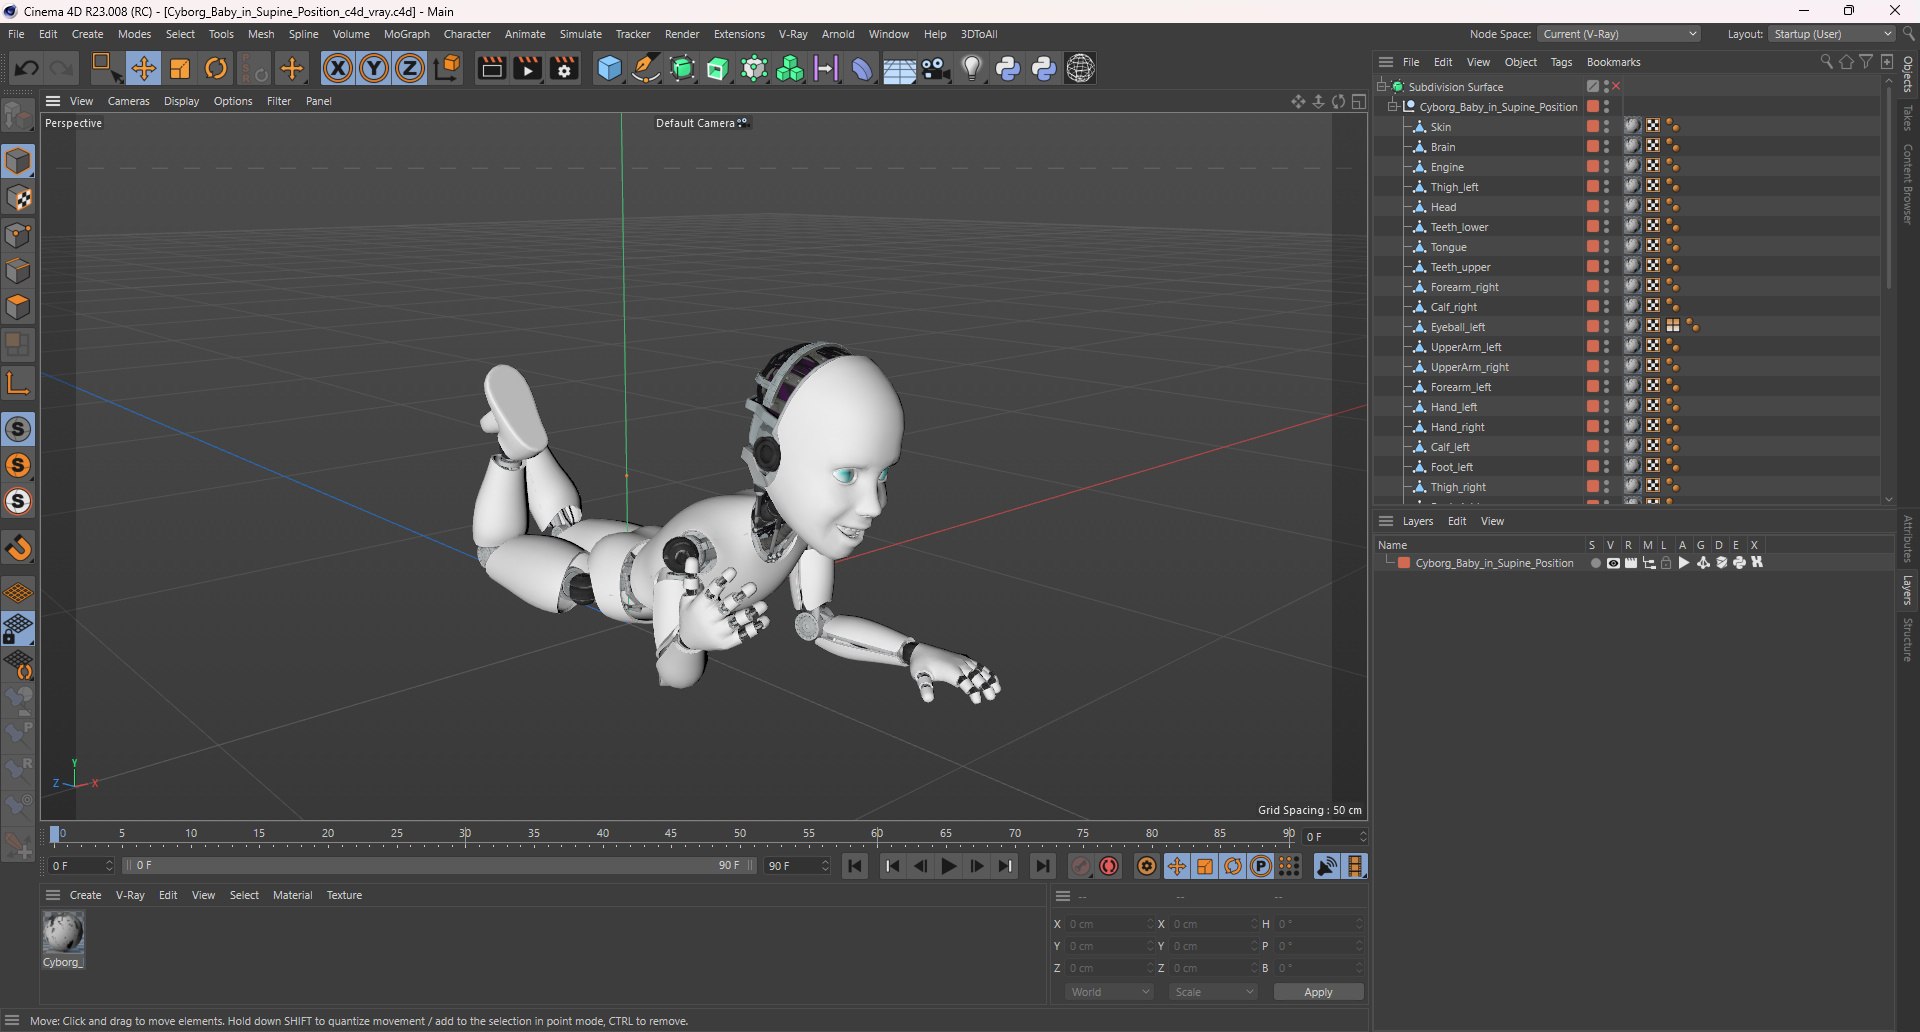The height and width of the screenshot is (1032, 1920).
Task: Go to end of animation button
Action: [x=1042, y=866]
